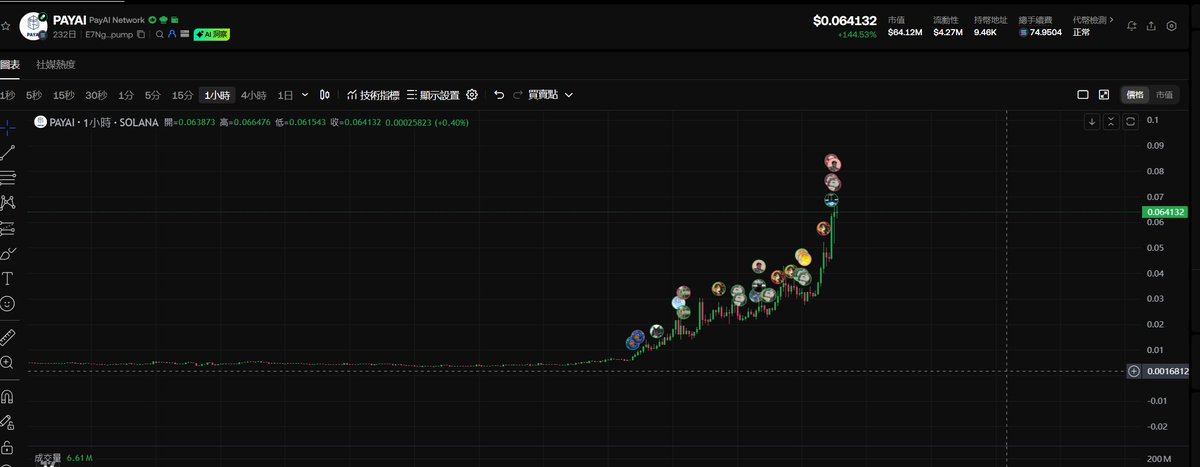Viewport: 1200px width, 467px height.
Task: Share the token via share icon
Action: point(1152,26)
